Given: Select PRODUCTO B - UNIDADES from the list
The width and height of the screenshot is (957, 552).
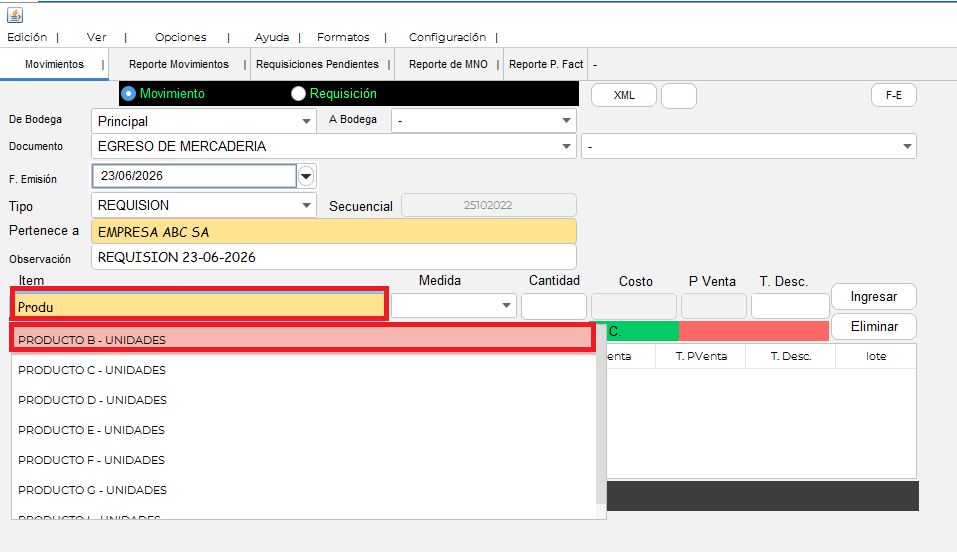Looking at the screenshot, I should 302,340.
